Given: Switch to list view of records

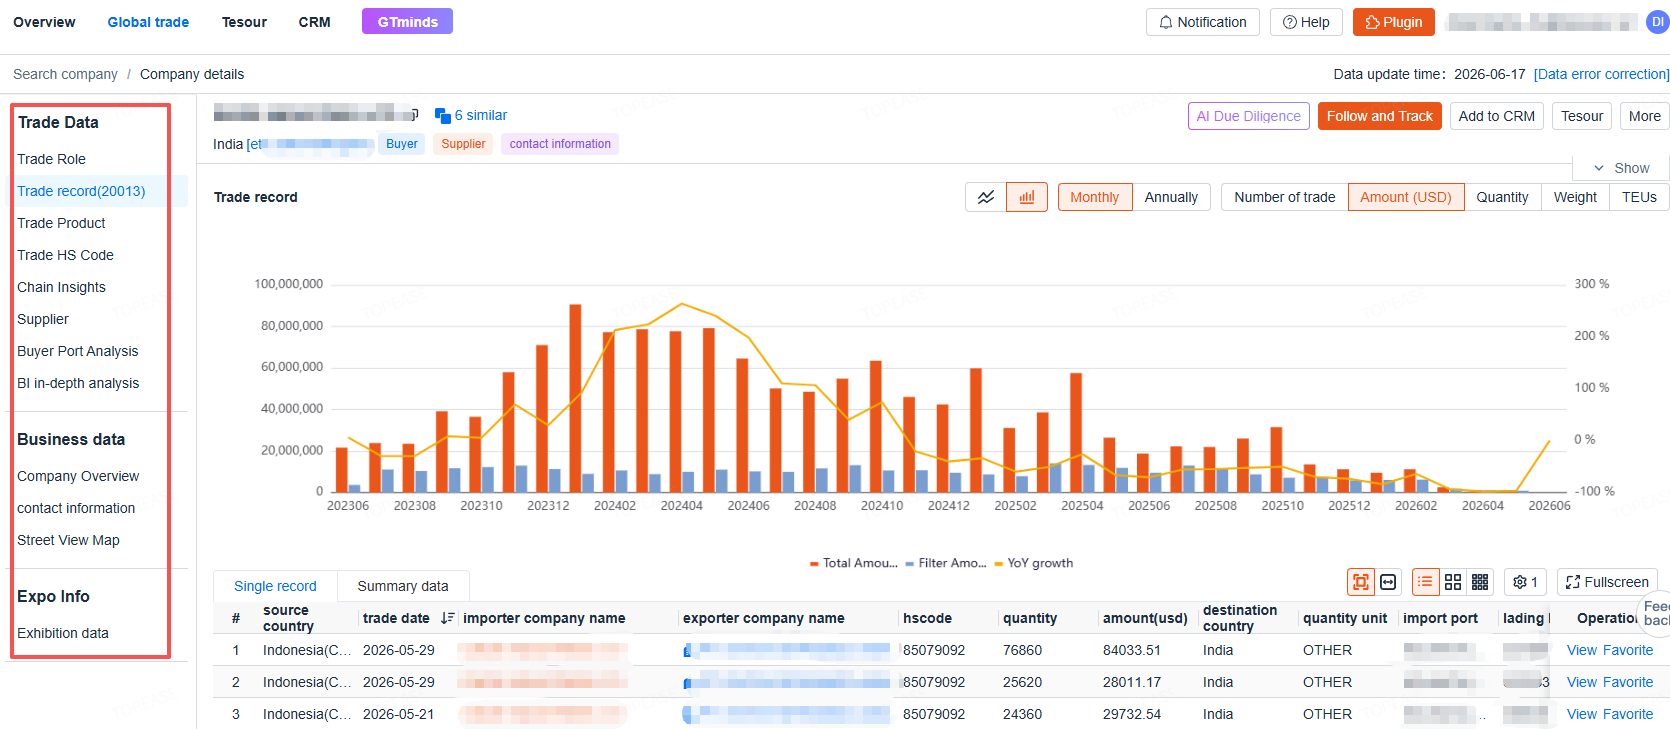Looking at the screenshot, I should [x=1425, y=582].
